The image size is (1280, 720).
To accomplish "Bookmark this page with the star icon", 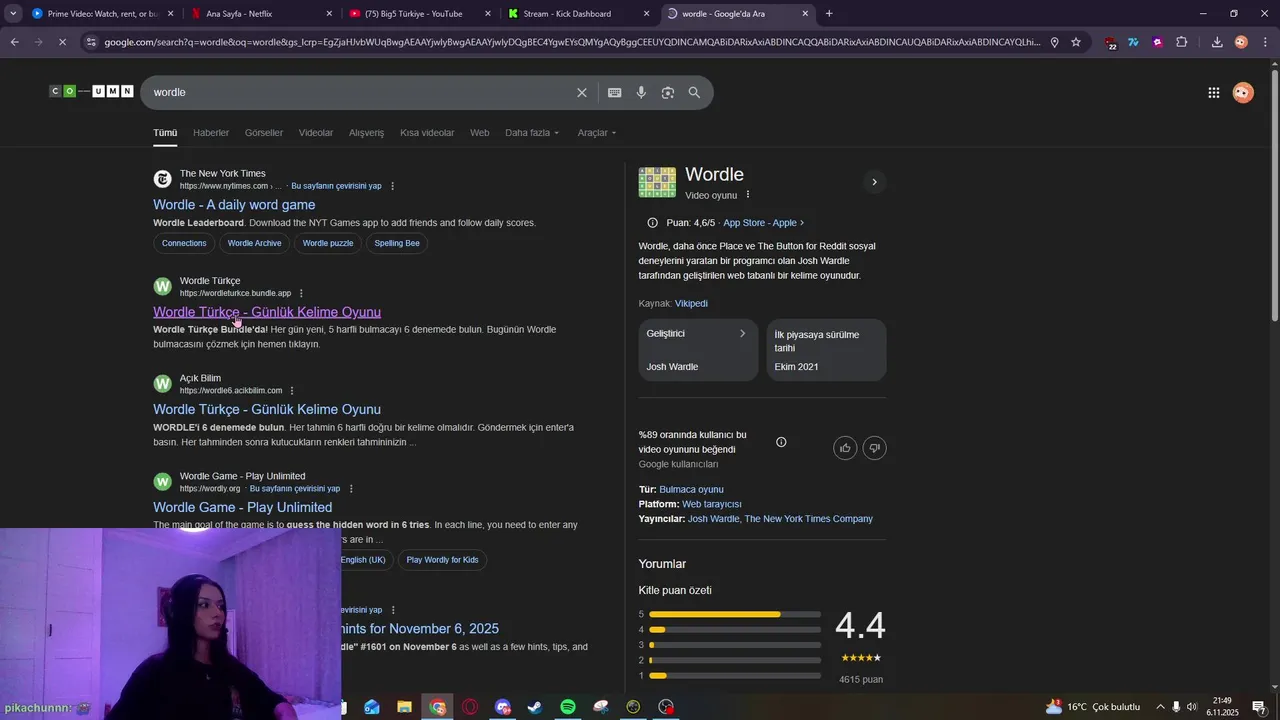I will pyautogui.click(x=1076, y=42).
